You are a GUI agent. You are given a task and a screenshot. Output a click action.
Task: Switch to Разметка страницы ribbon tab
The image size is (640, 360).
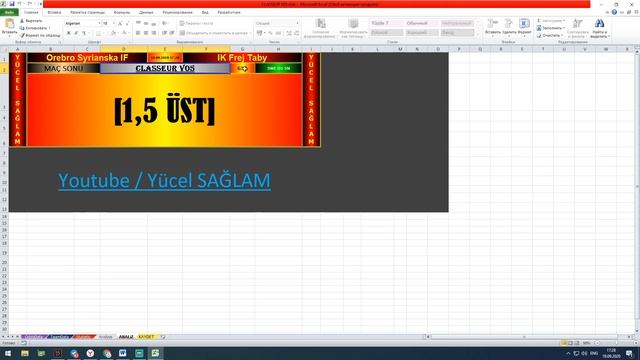pos(87,12)
